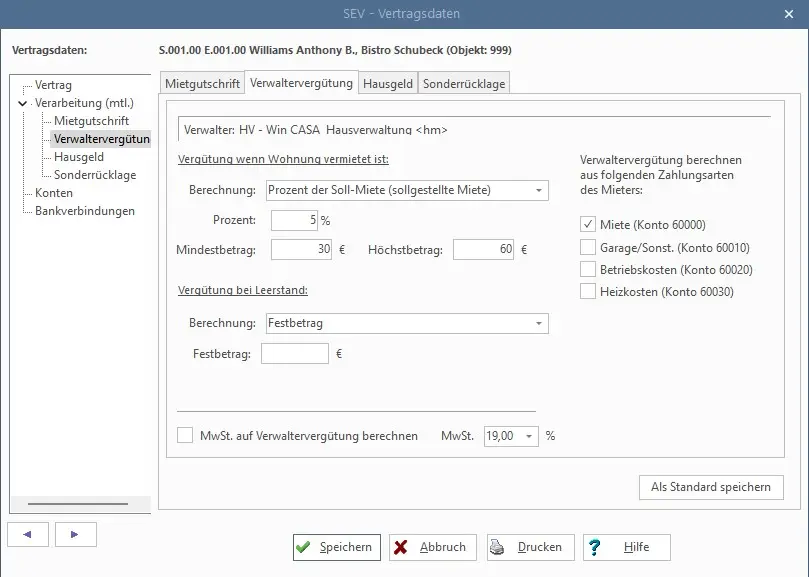Go to previous contract with left arrow
Image resolution: width=809 pixels, height=577 pixels.
pos(28,534)
